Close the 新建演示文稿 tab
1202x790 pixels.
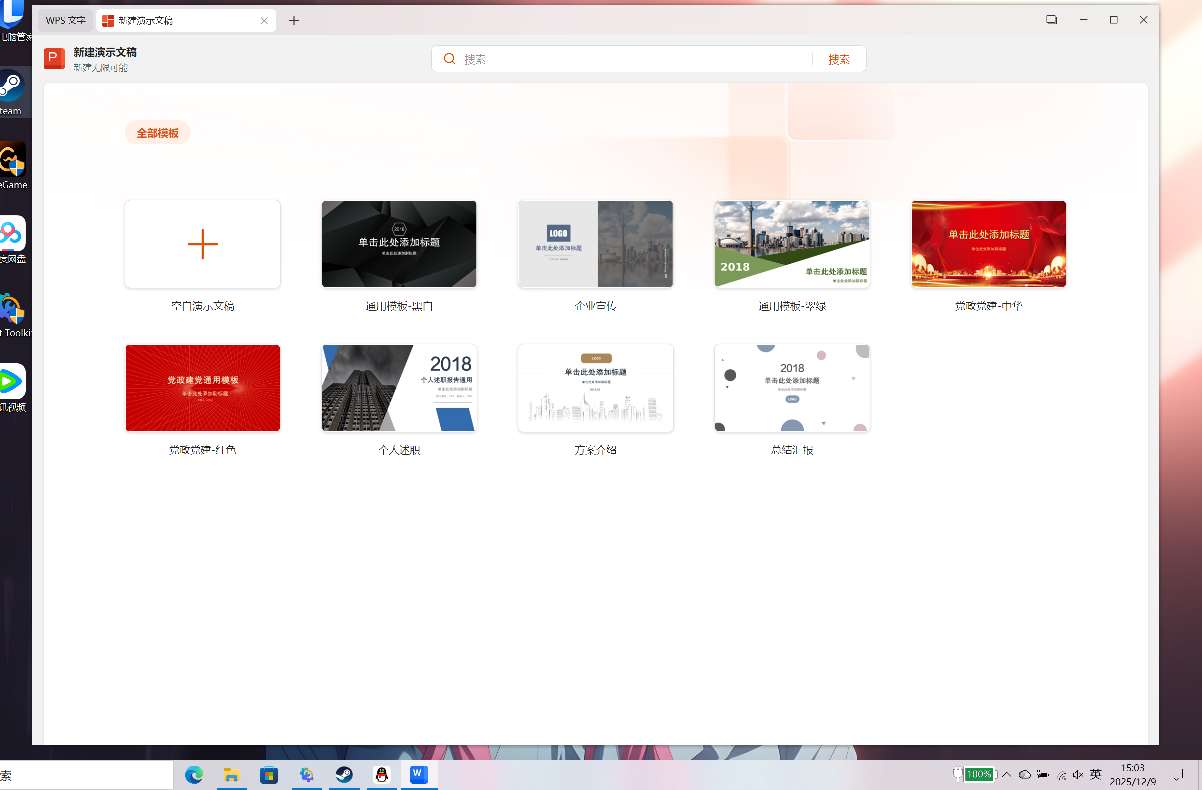coord(264,20)
